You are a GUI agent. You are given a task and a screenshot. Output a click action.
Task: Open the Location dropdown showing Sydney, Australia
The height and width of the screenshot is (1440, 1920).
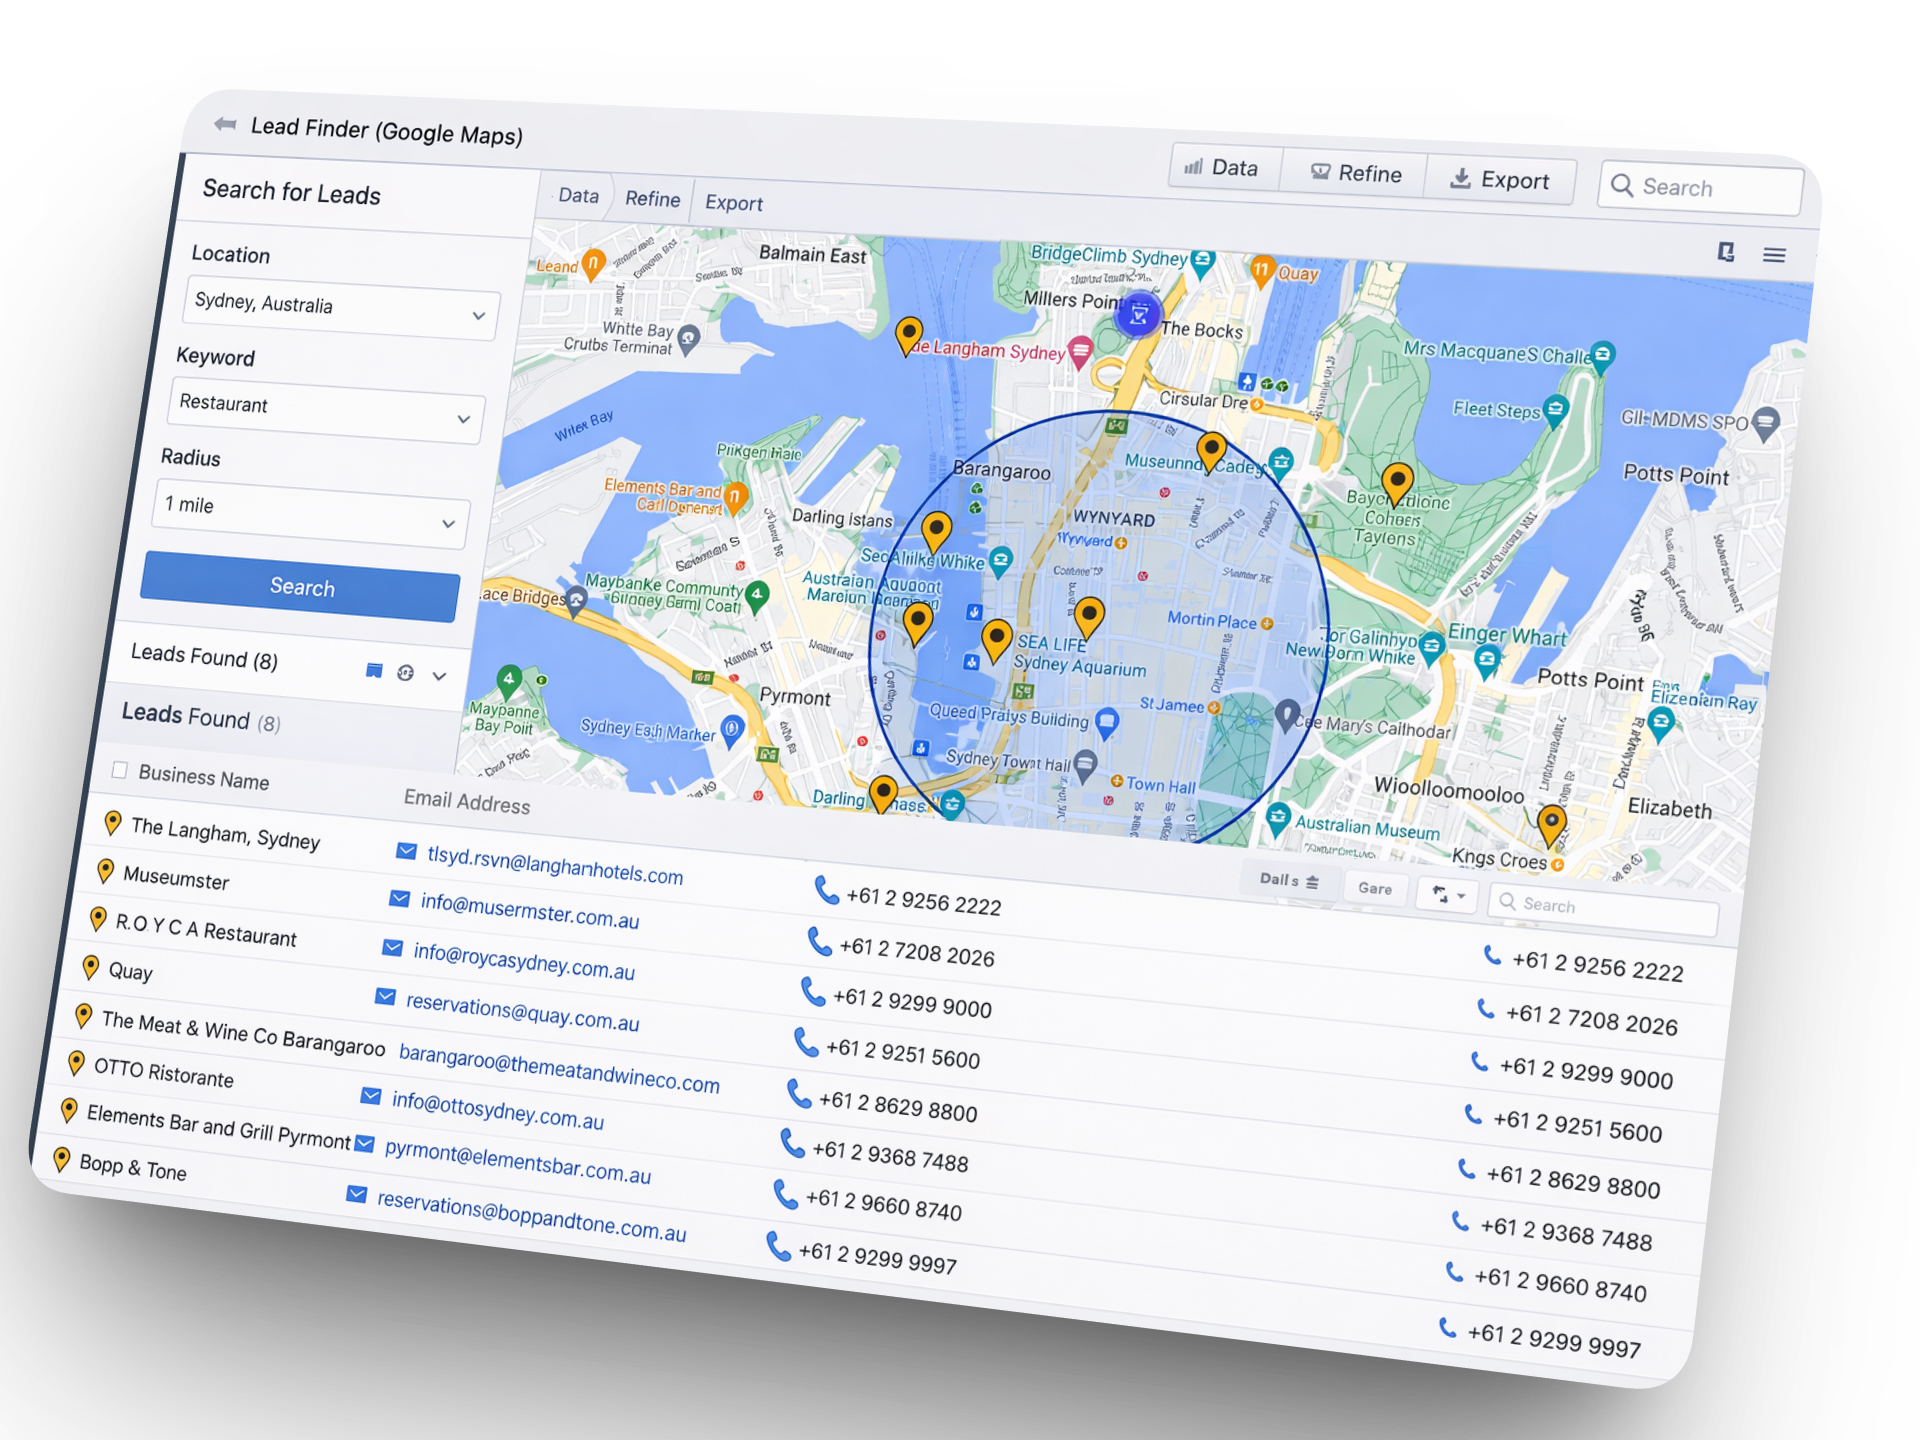pos(340,310)
